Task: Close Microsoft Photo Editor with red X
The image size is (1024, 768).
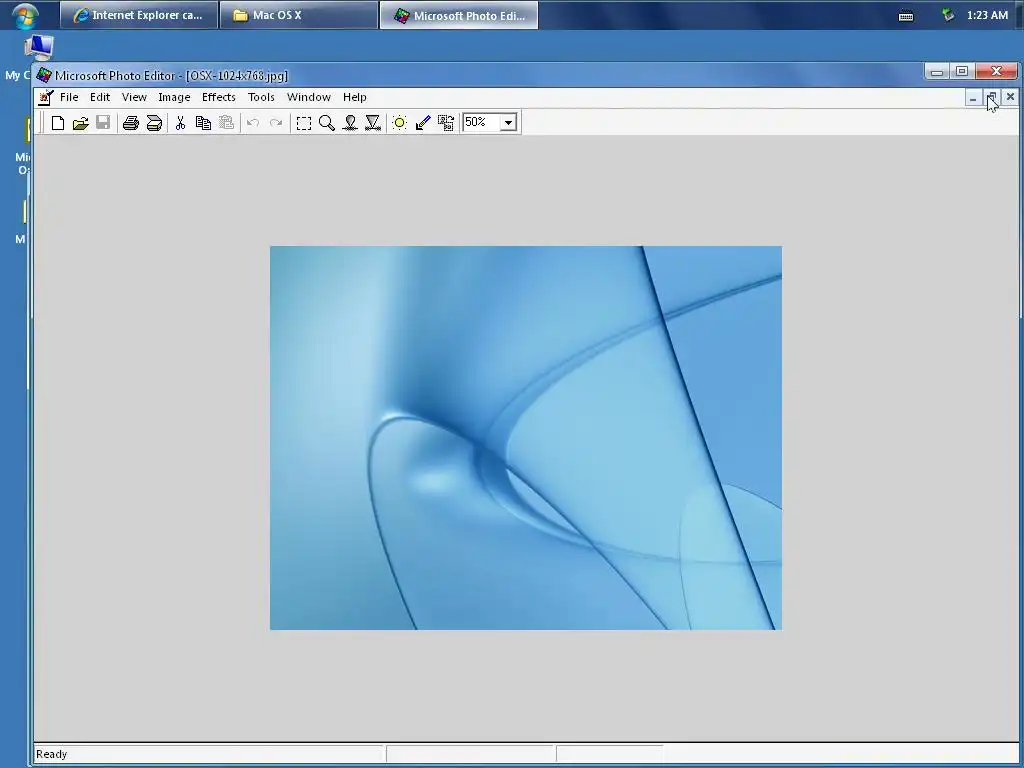Action: tap(996, 71)
